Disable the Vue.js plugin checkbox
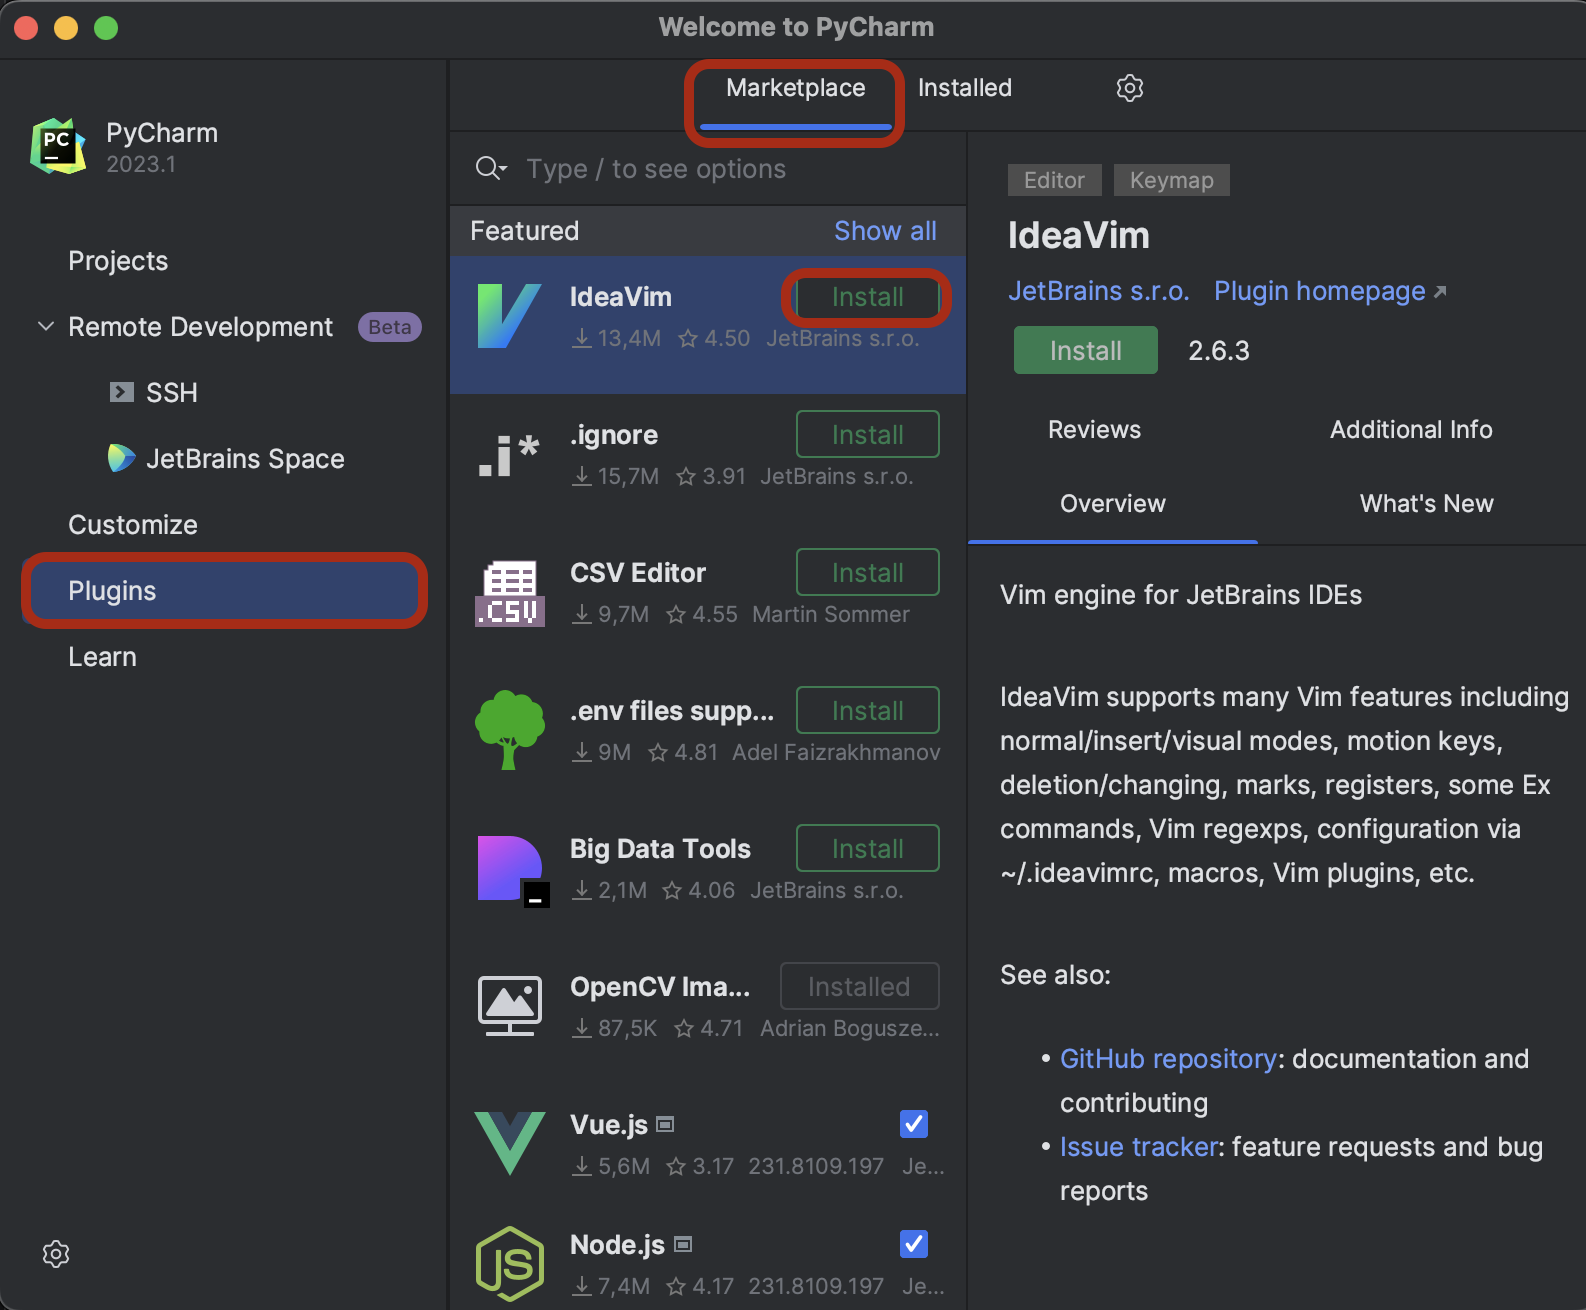This screenshot has height=1310, width=1586. (914, 1124)
